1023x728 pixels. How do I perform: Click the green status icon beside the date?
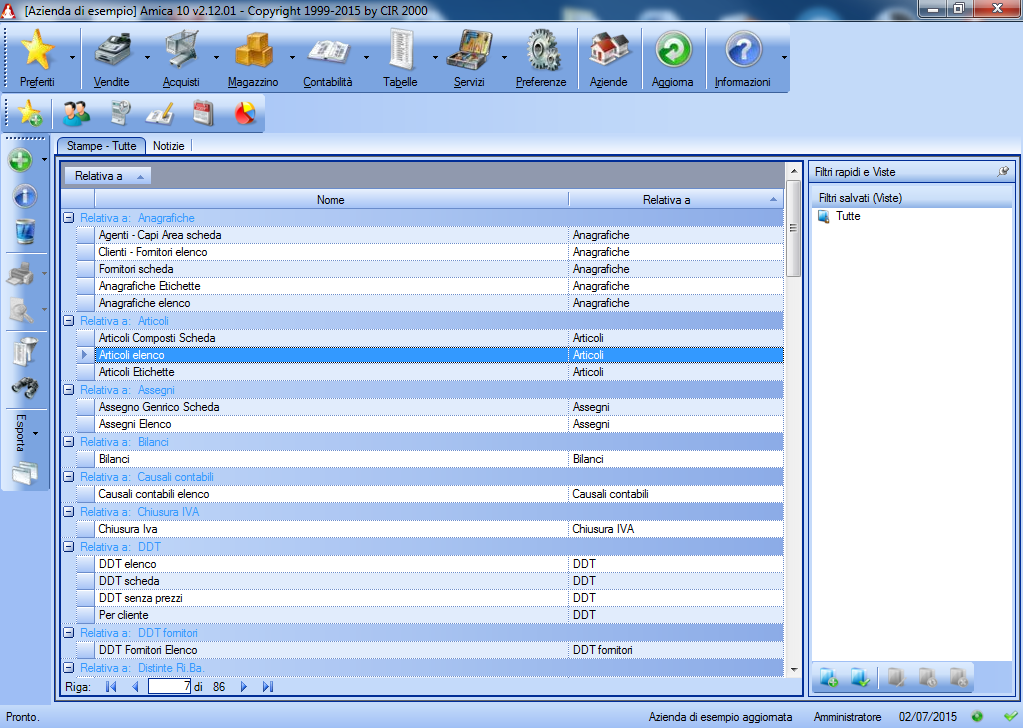[x=977, y=716]
